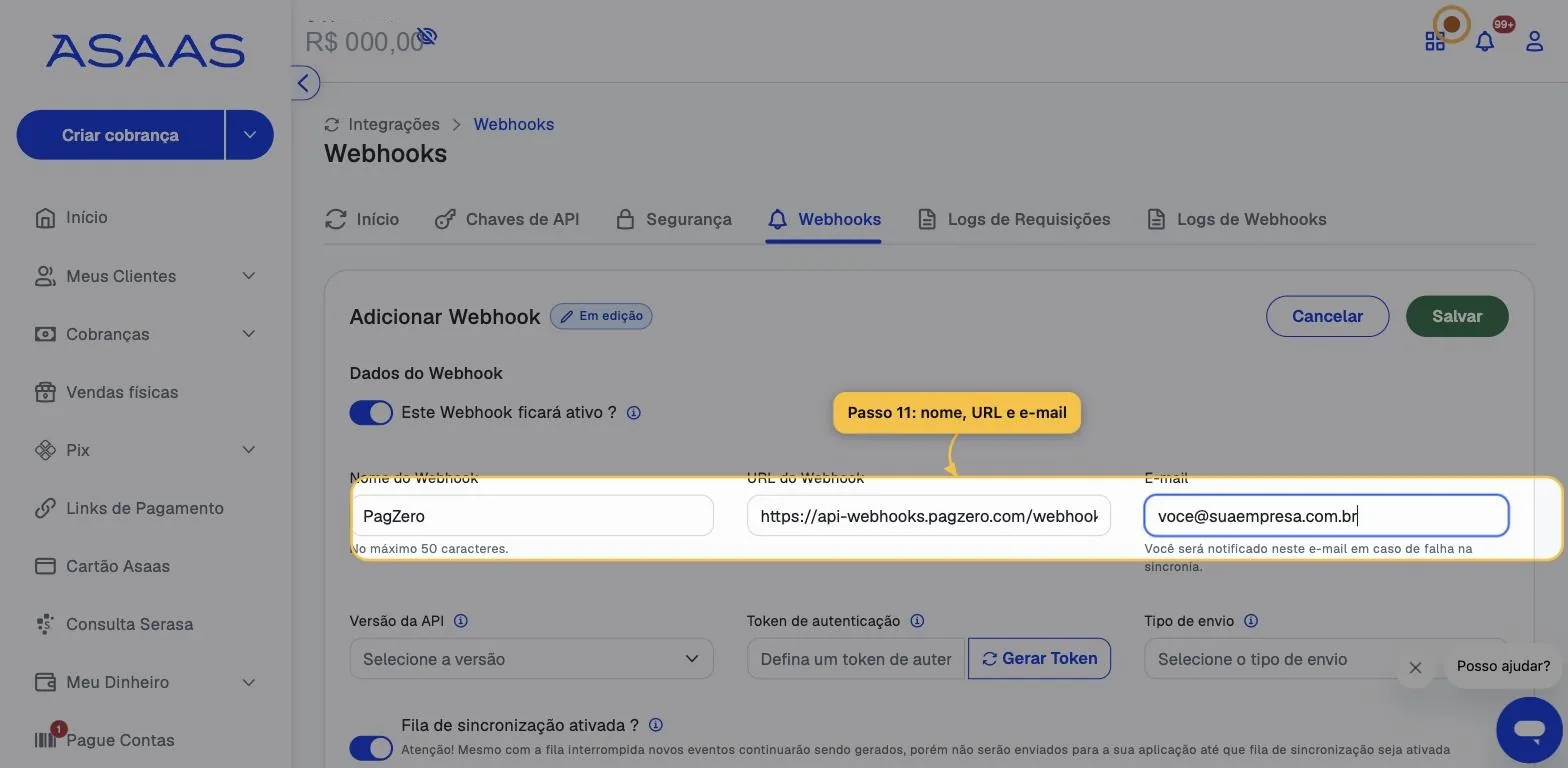
Task: Switch to Logs de Requisições tab
Action: tap(1014, 219)
